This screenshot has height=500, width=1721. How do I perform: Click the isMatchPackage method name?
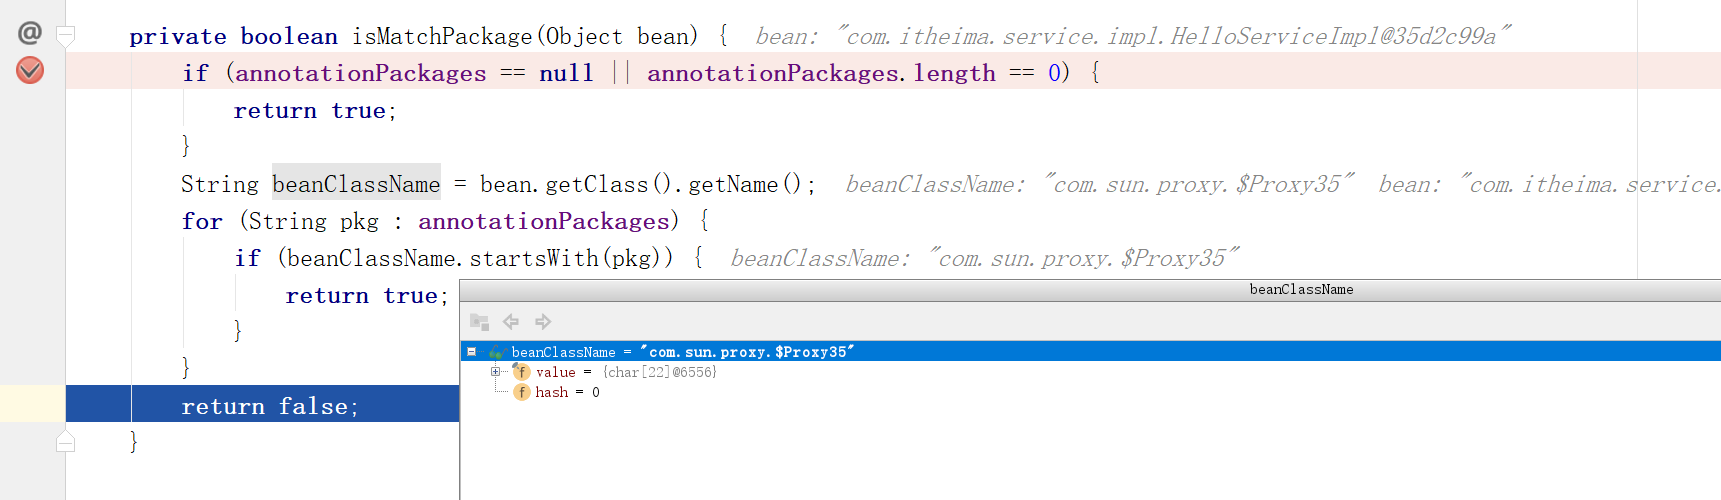[x=442, y=37]
